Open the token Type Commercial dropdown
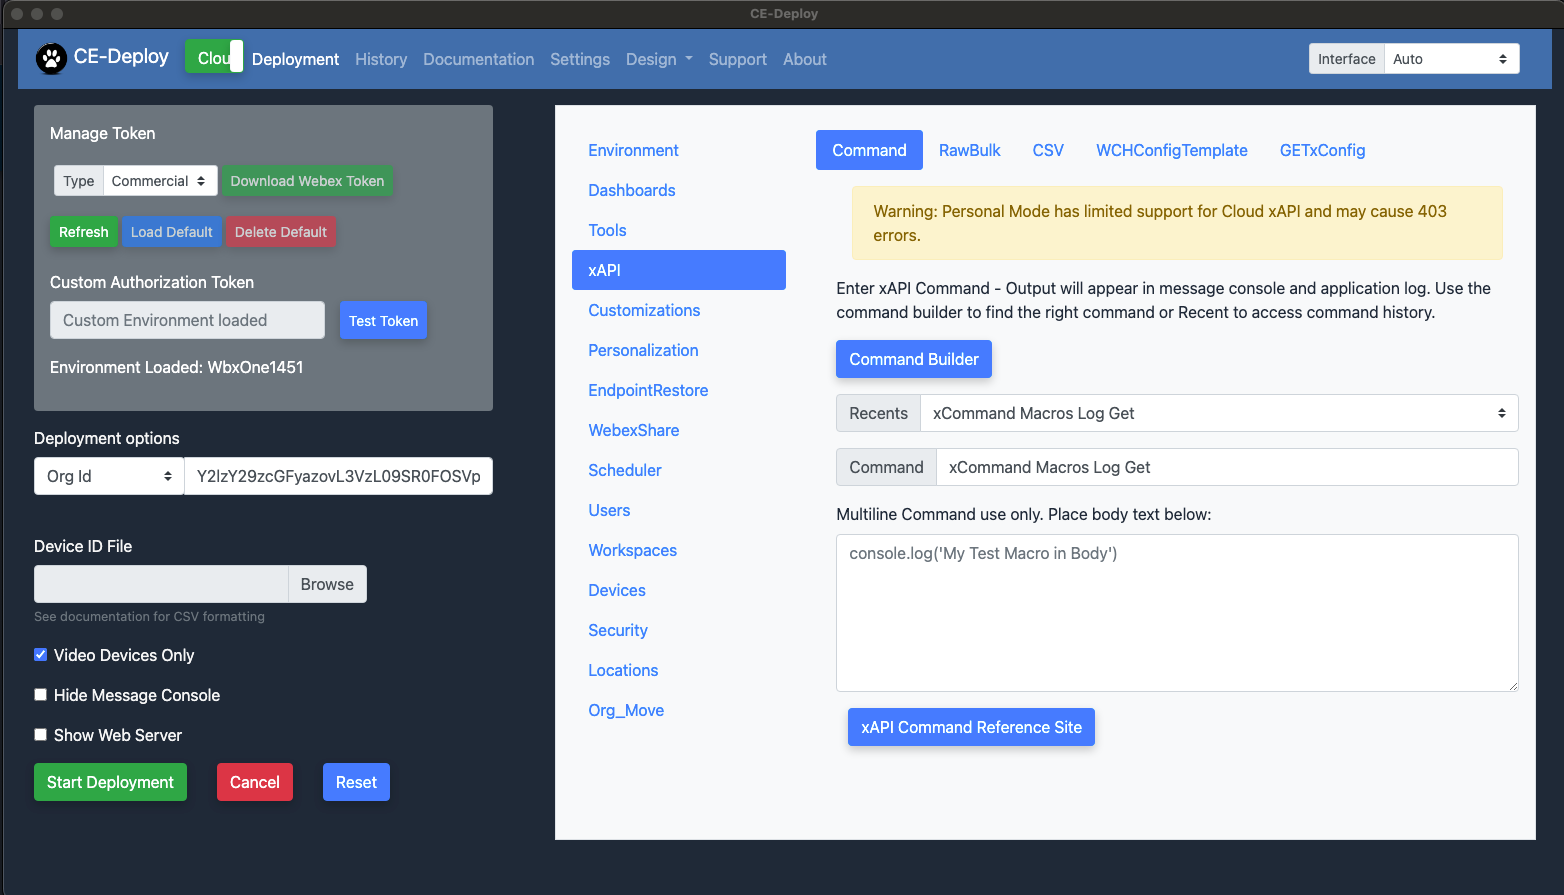This screenshot has height=895, width=1564. 160,181
